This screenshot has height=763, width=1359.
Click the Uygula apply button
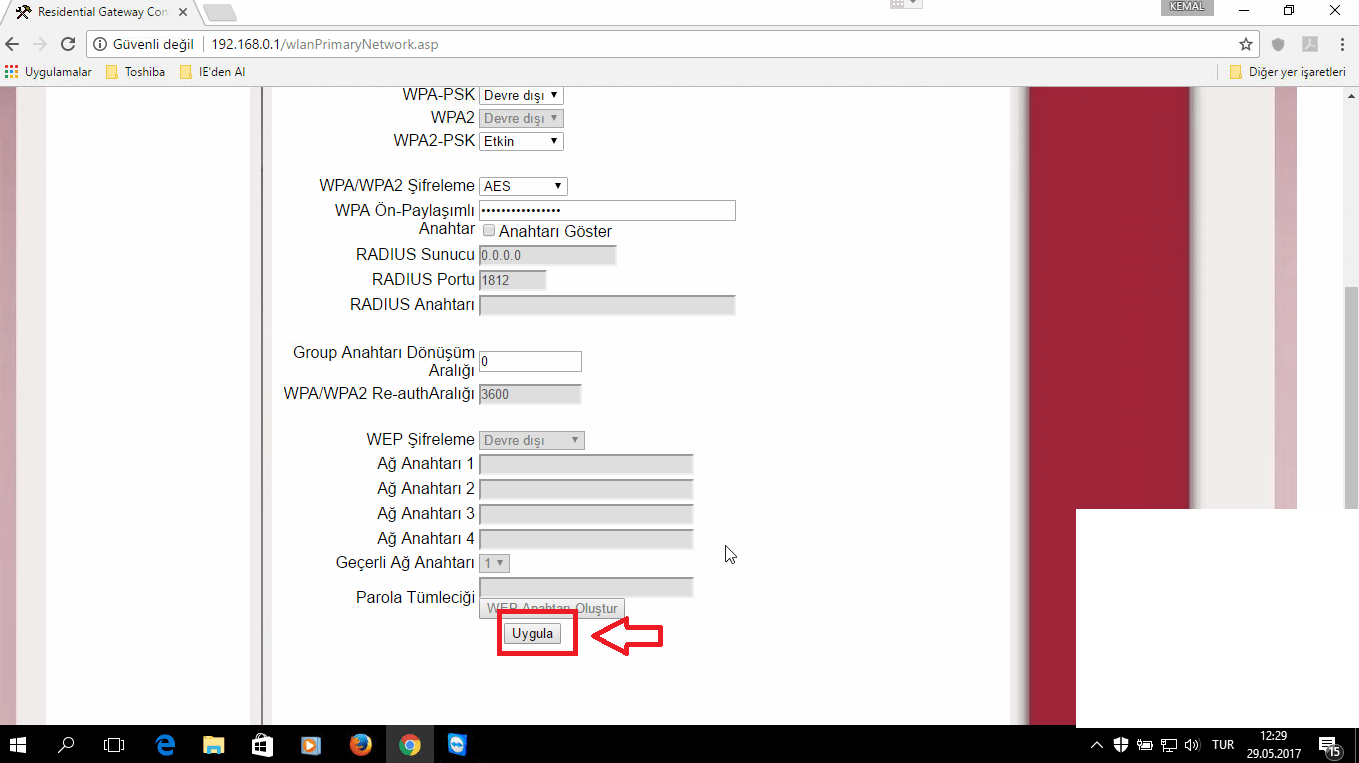[532, 633]
